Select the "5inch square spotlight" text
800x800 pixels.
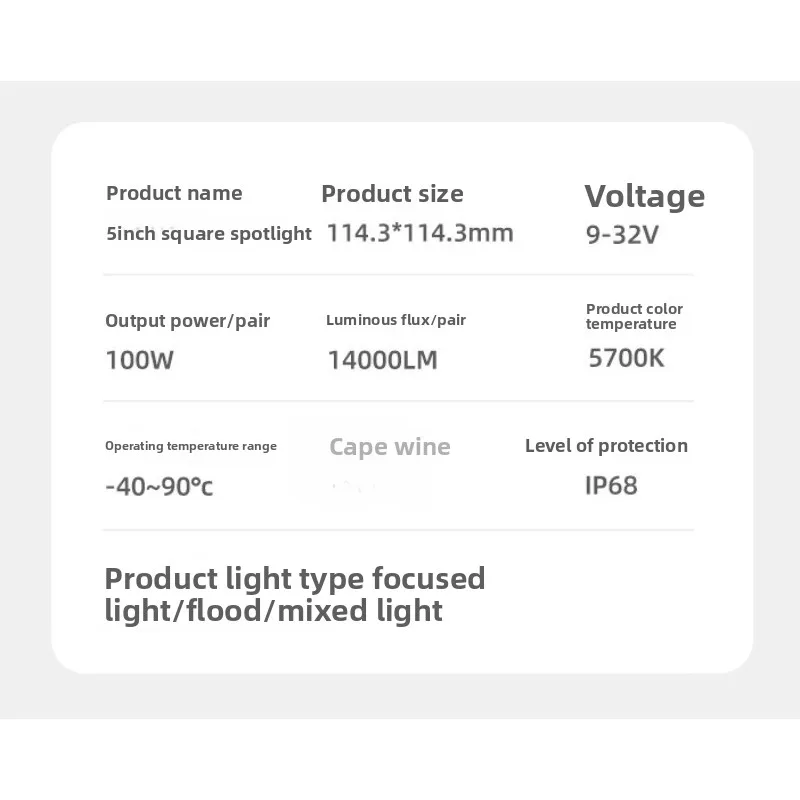209,234
